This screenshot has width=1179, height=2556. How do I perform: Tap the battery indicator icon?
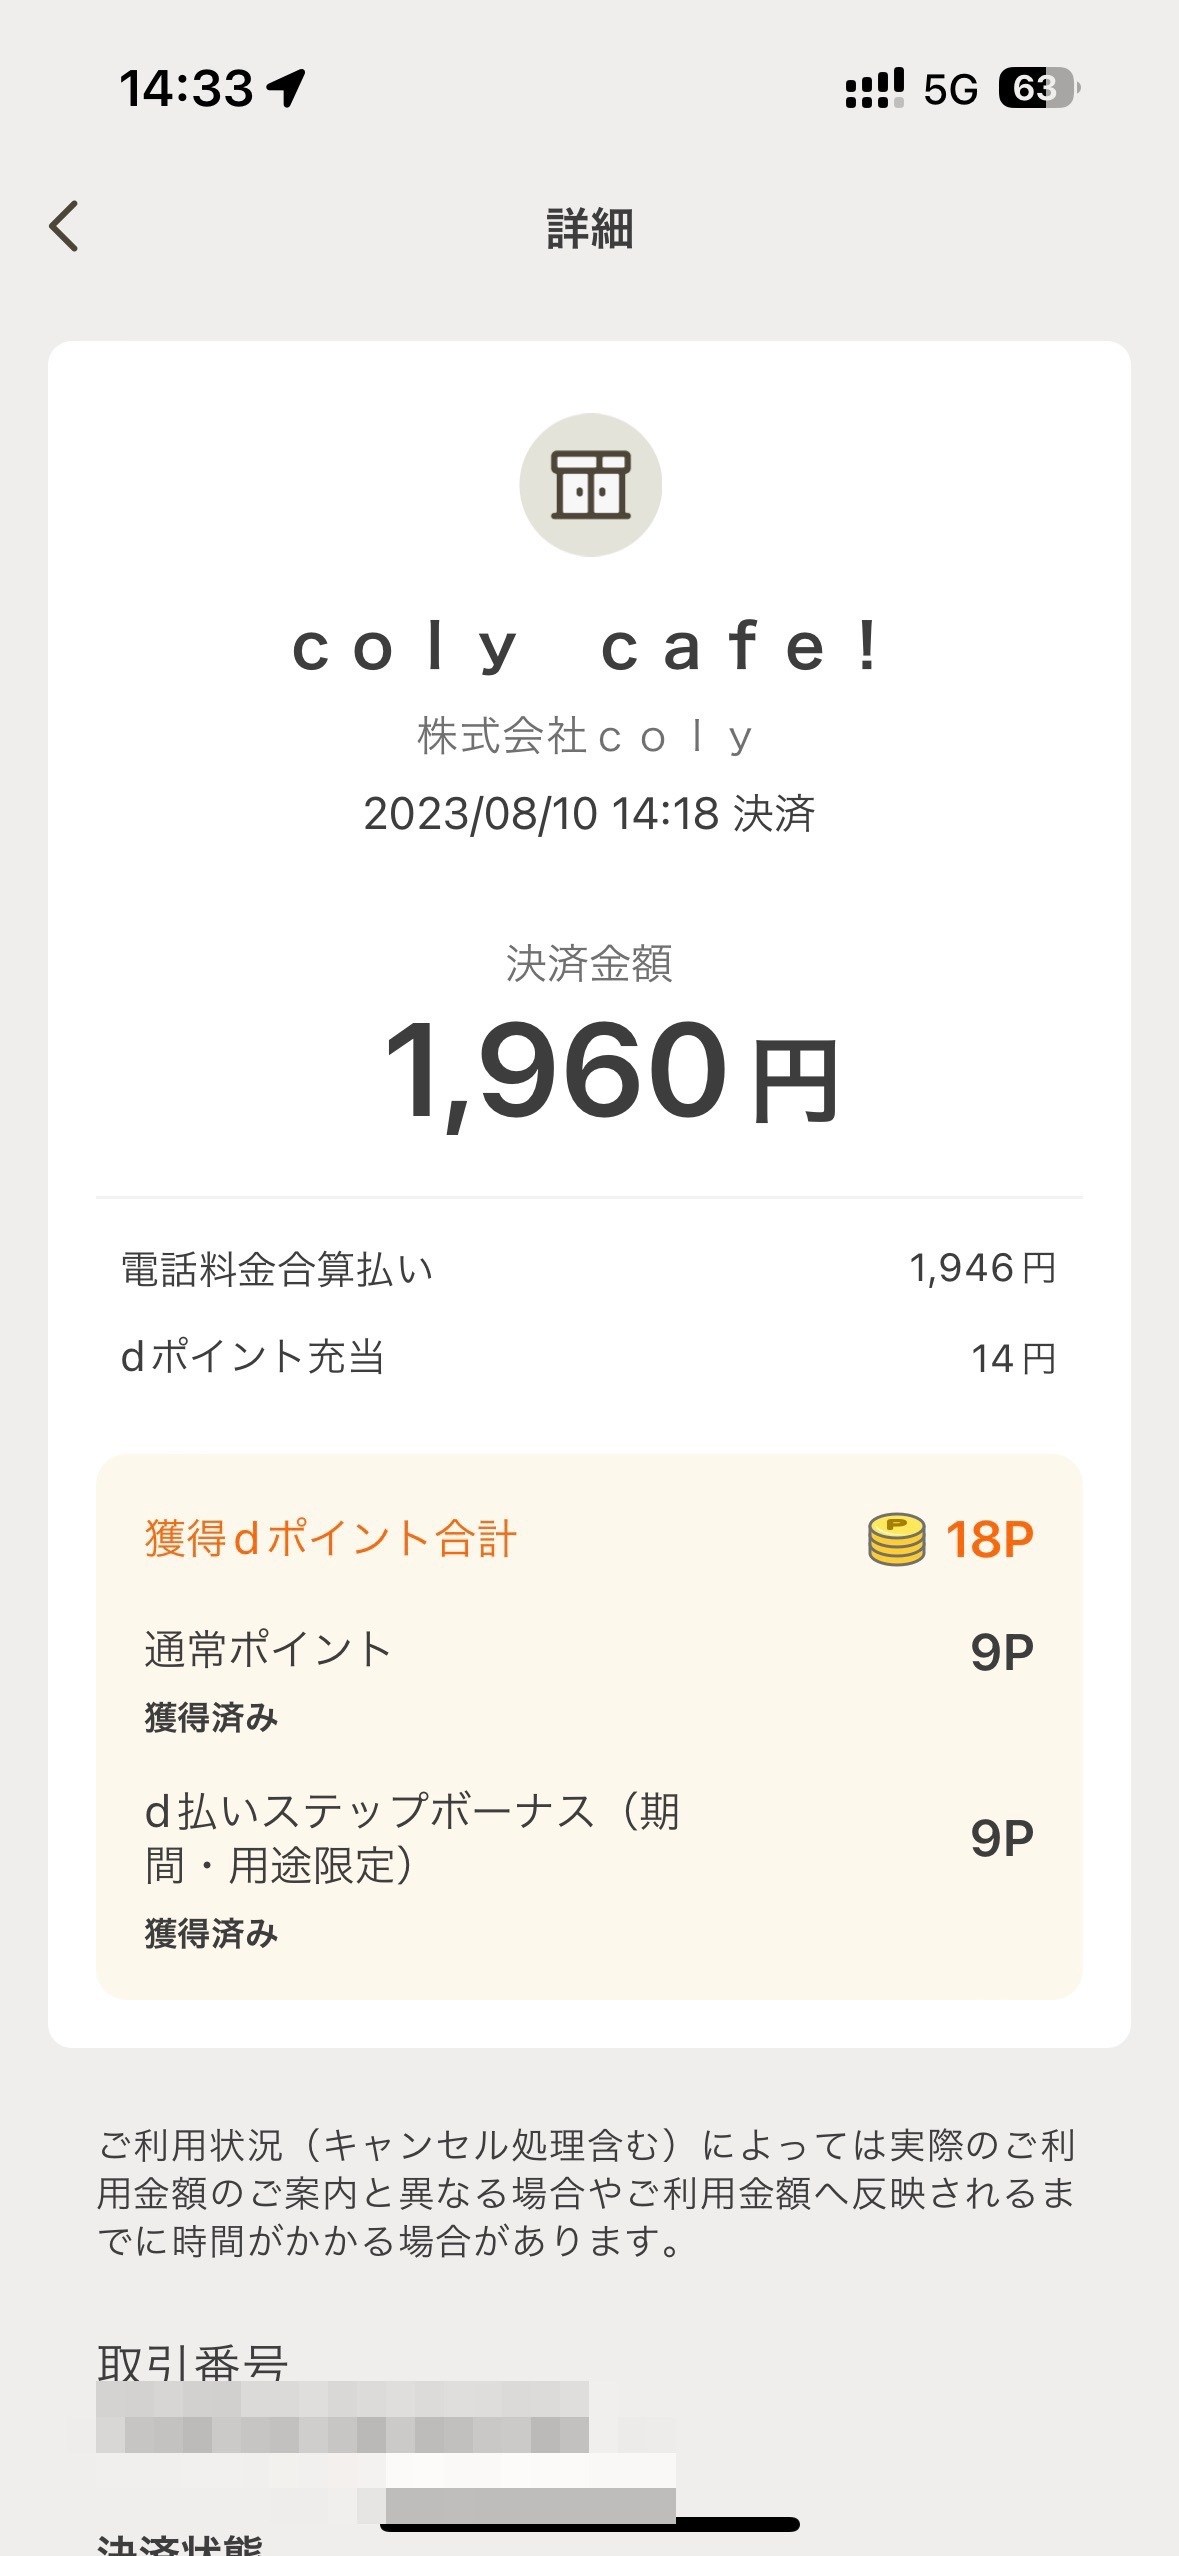[x=1038, y=88]
